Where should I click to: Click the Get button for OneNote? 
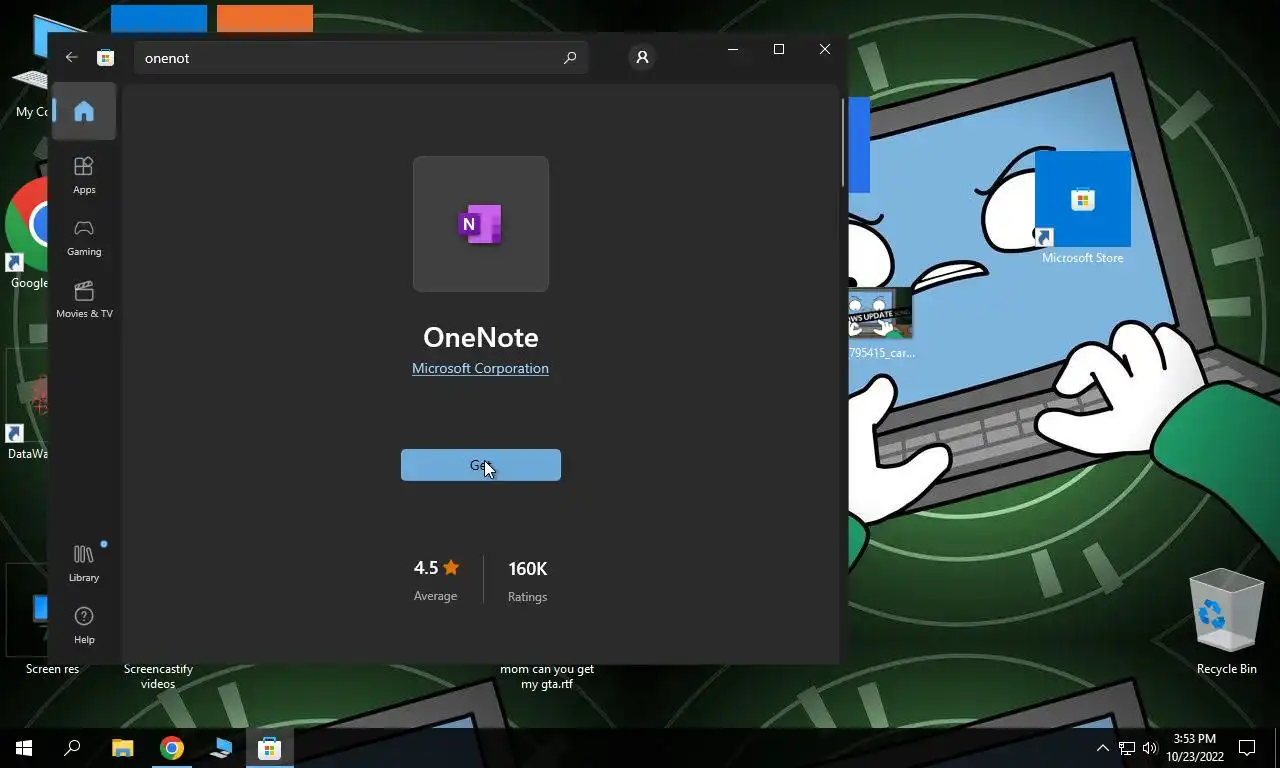pyautogui.click(x=481, y=465)
